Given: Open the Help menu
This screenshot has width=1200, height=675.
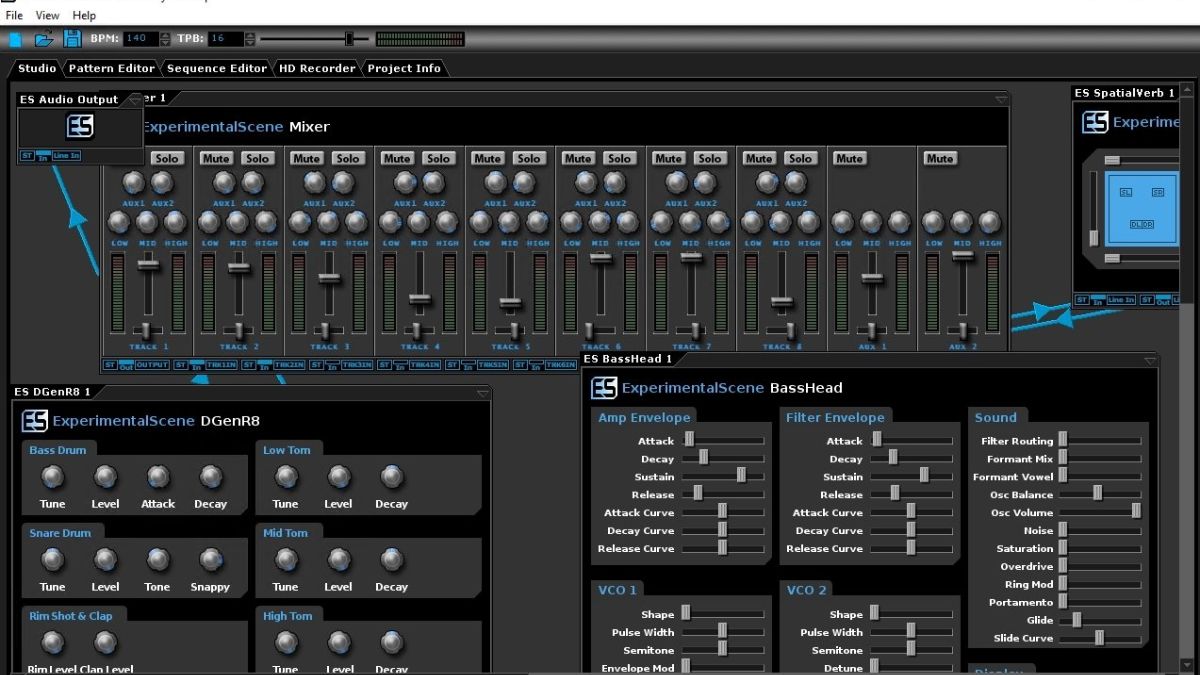Looking at the screenshot, I should (84, 15).
